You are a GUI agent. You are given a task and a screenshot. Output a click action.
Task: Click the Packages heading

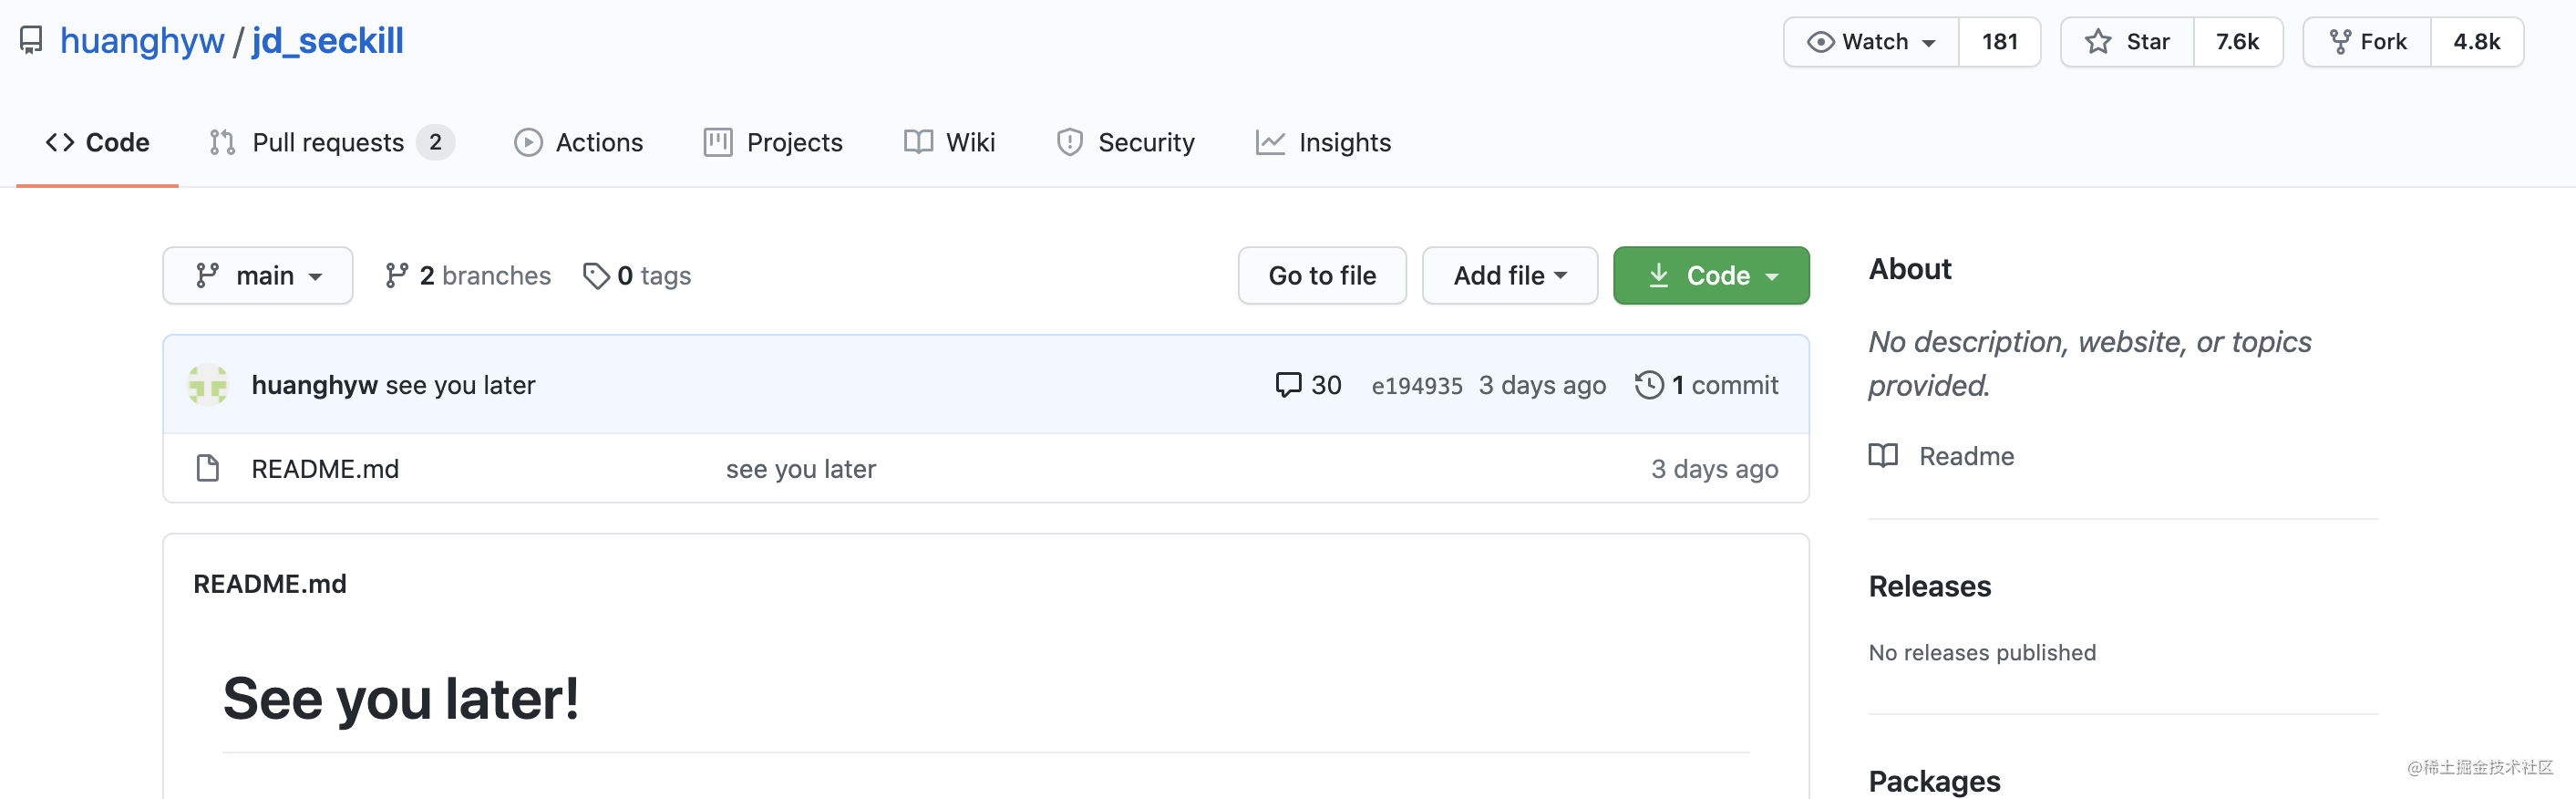pos(1935,781)
